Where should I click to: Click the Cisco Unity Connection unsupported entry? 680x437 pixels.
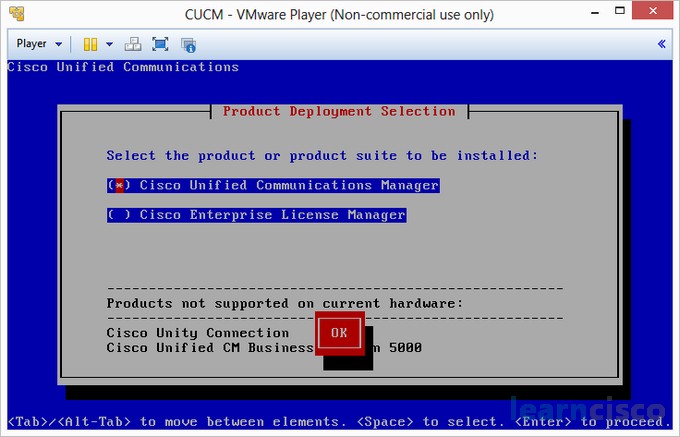197,332
